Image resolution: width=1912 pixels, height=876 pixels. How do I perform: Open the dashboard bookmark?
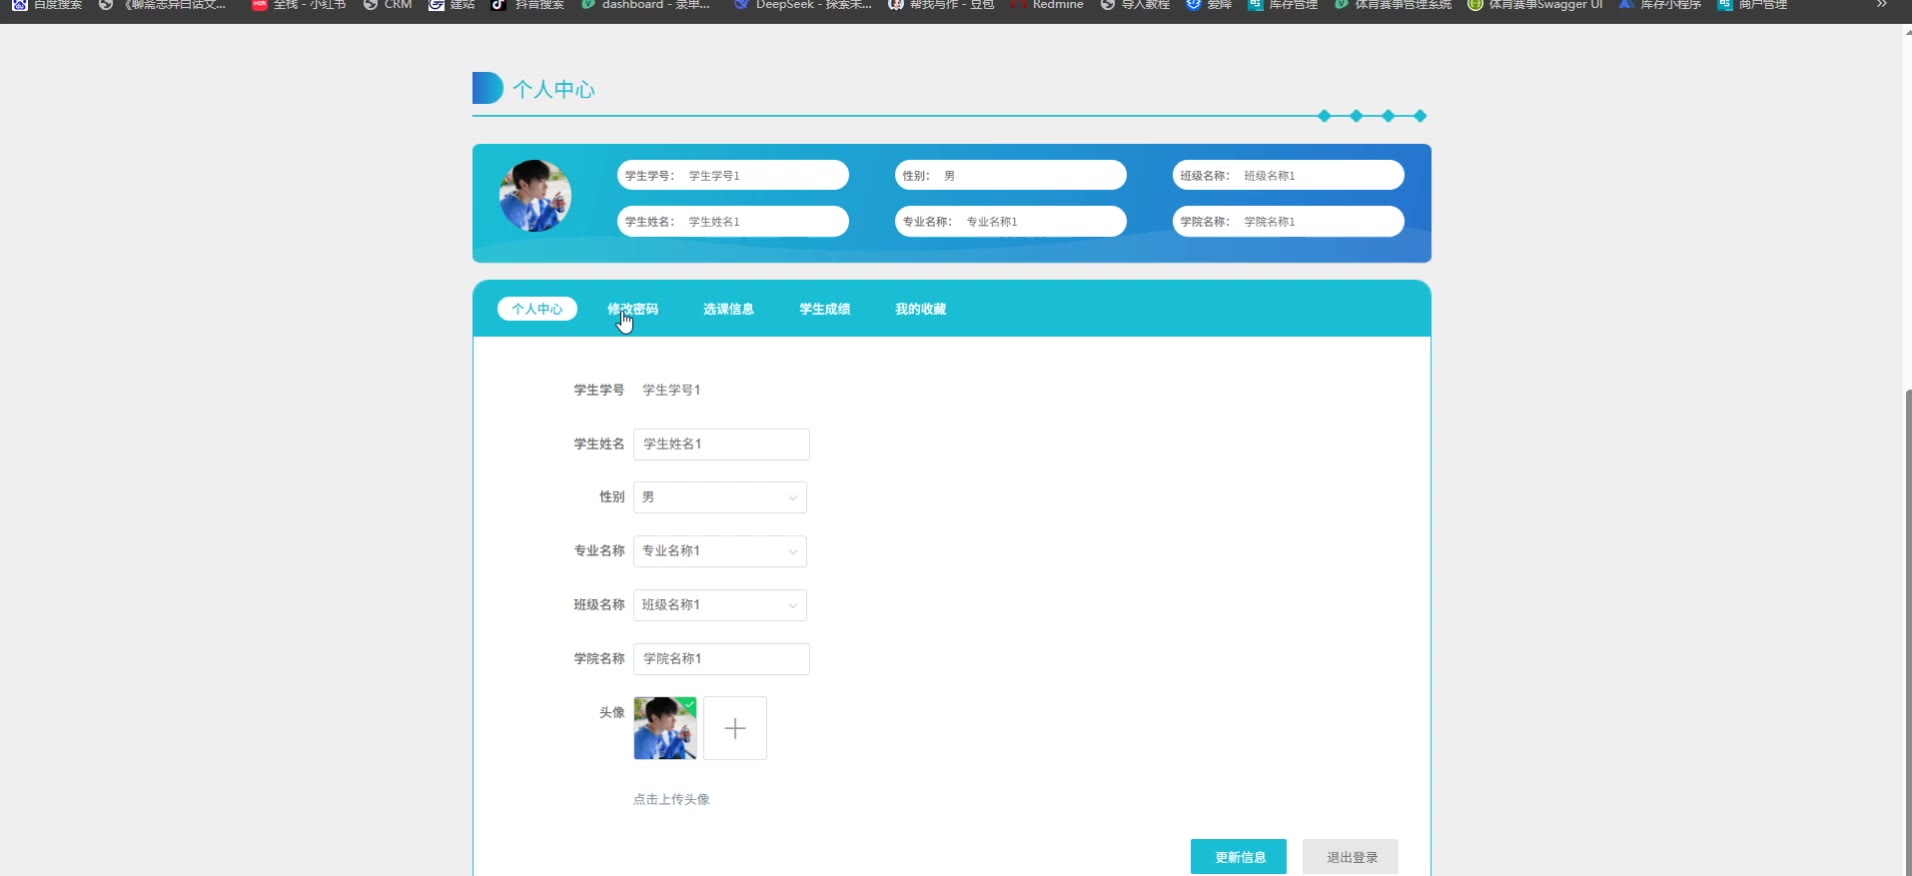tap(645, 5)
